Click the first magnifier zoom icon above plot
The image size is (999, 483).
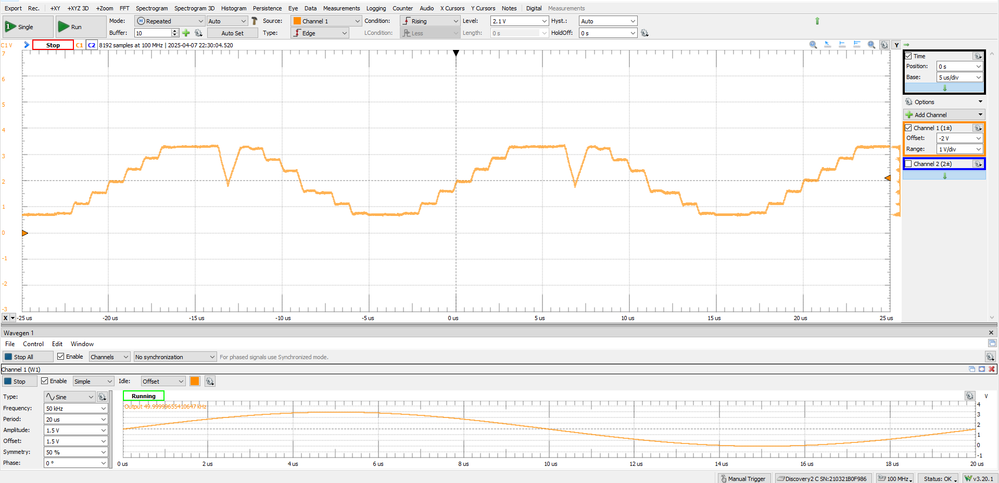coord(813,45)
